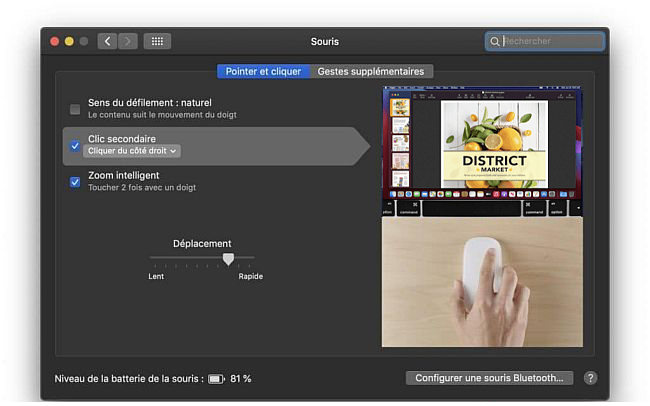
Task: Enable 'Sens du défilement : naturel' checkbox
Action: tap(75, 108)
